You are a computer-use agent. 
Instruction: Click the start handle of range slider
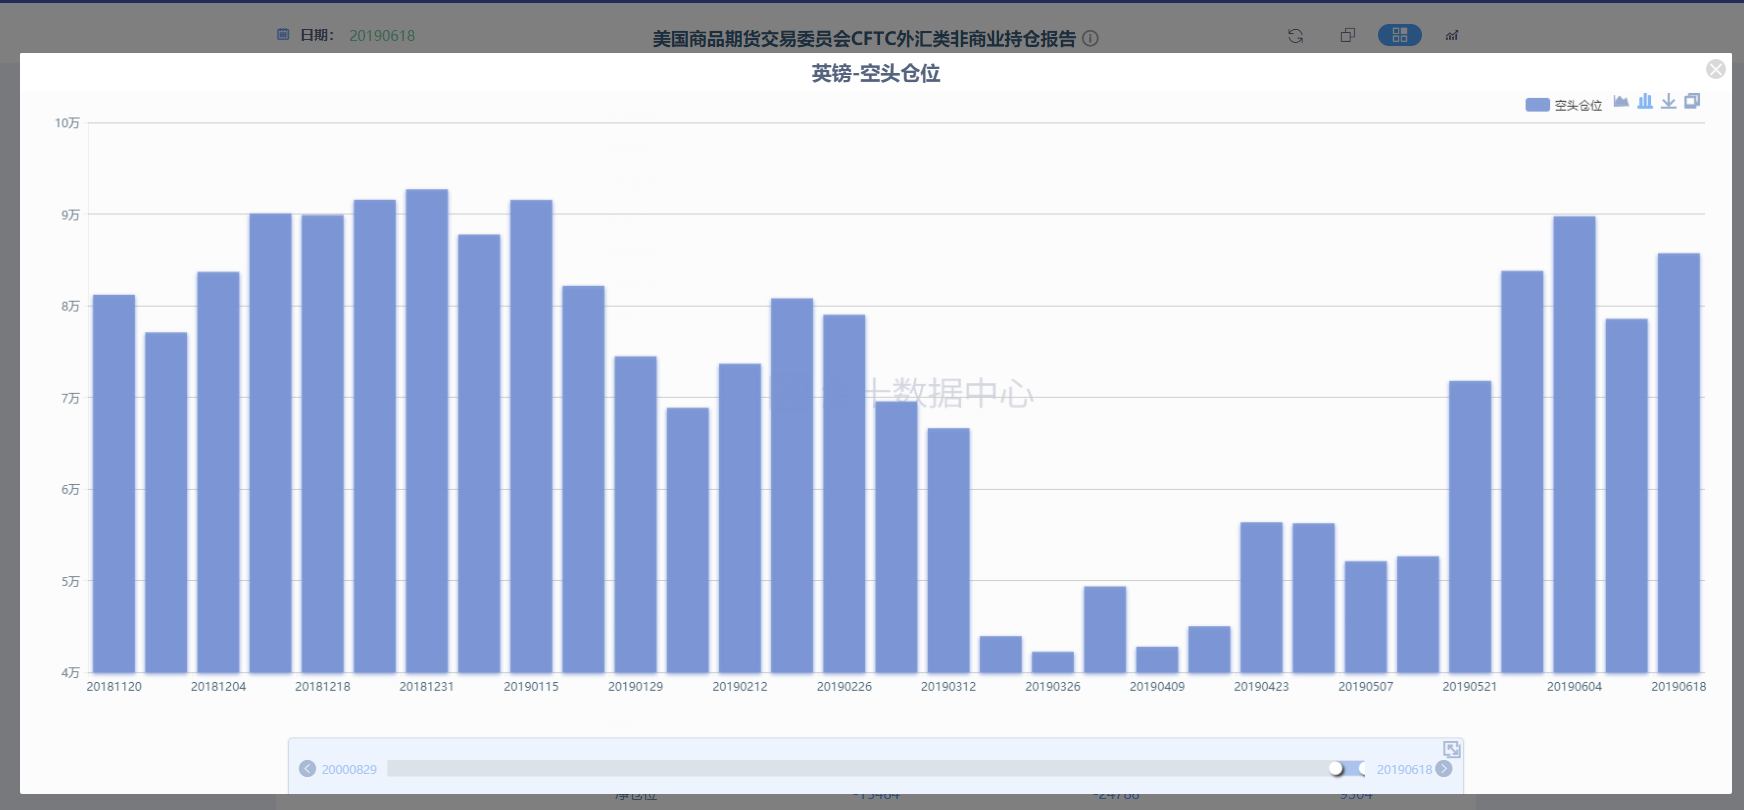pyautogui.click(x=1336, y=768)
